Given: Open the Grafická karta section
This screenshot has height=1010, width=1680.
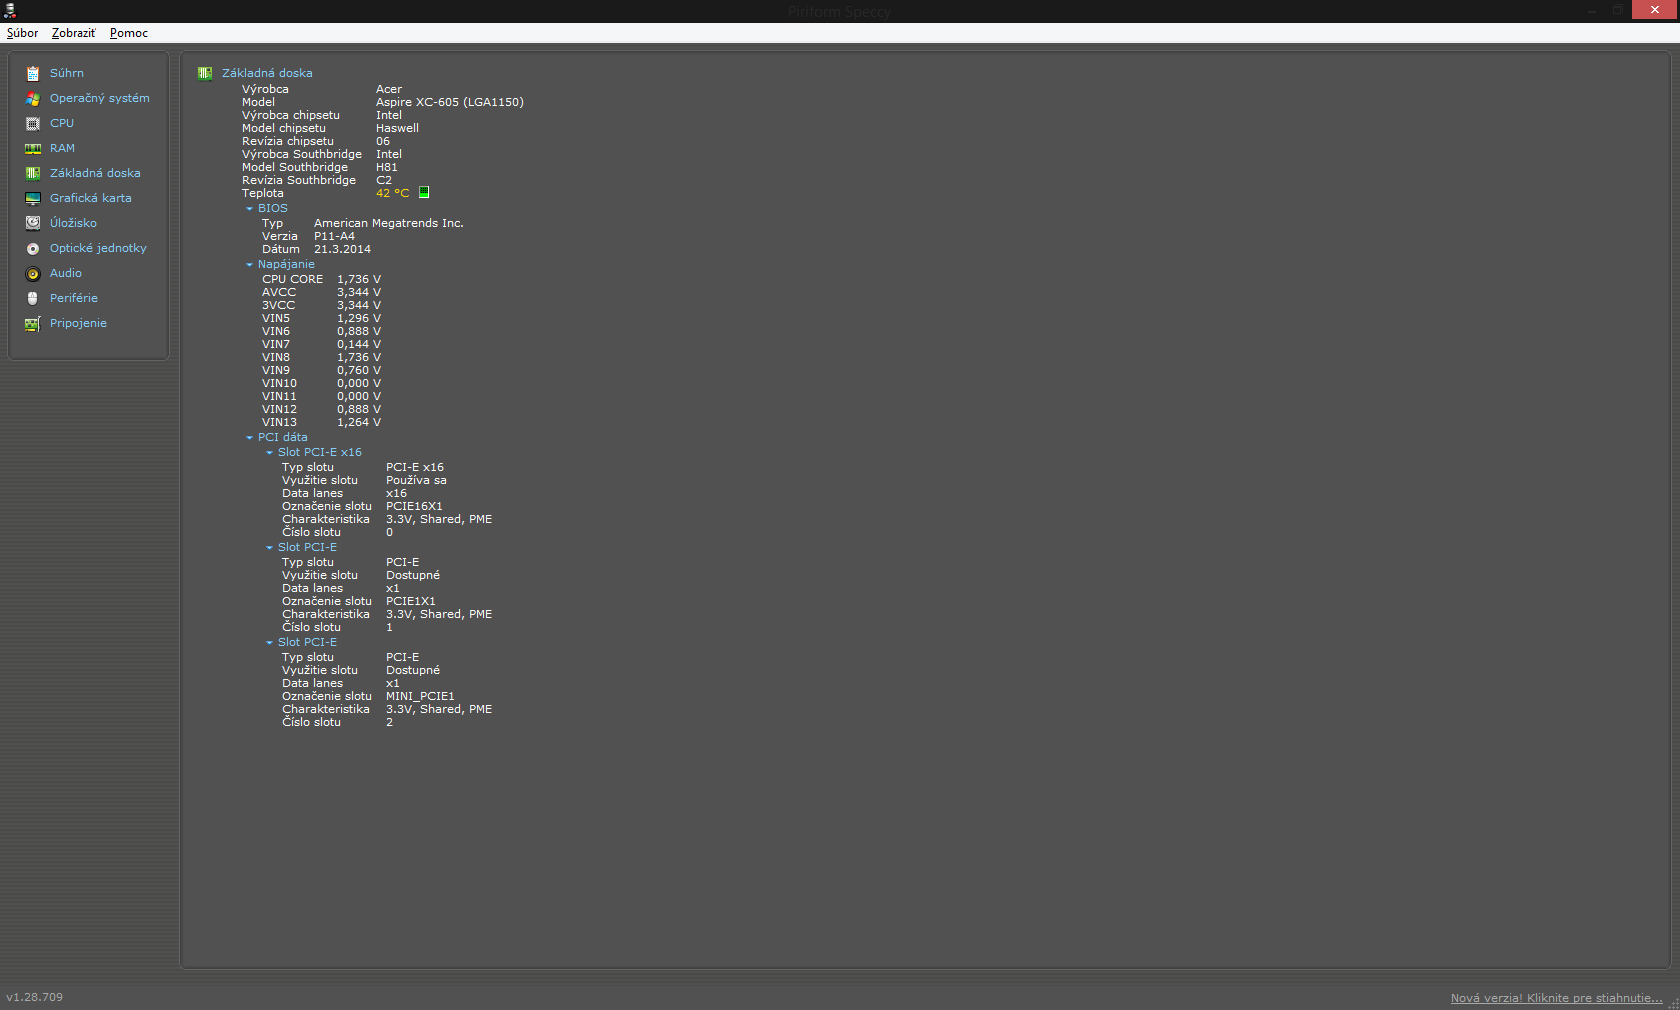Looking at the screenshot, I should pyautogui.click(x=91, y=198).
